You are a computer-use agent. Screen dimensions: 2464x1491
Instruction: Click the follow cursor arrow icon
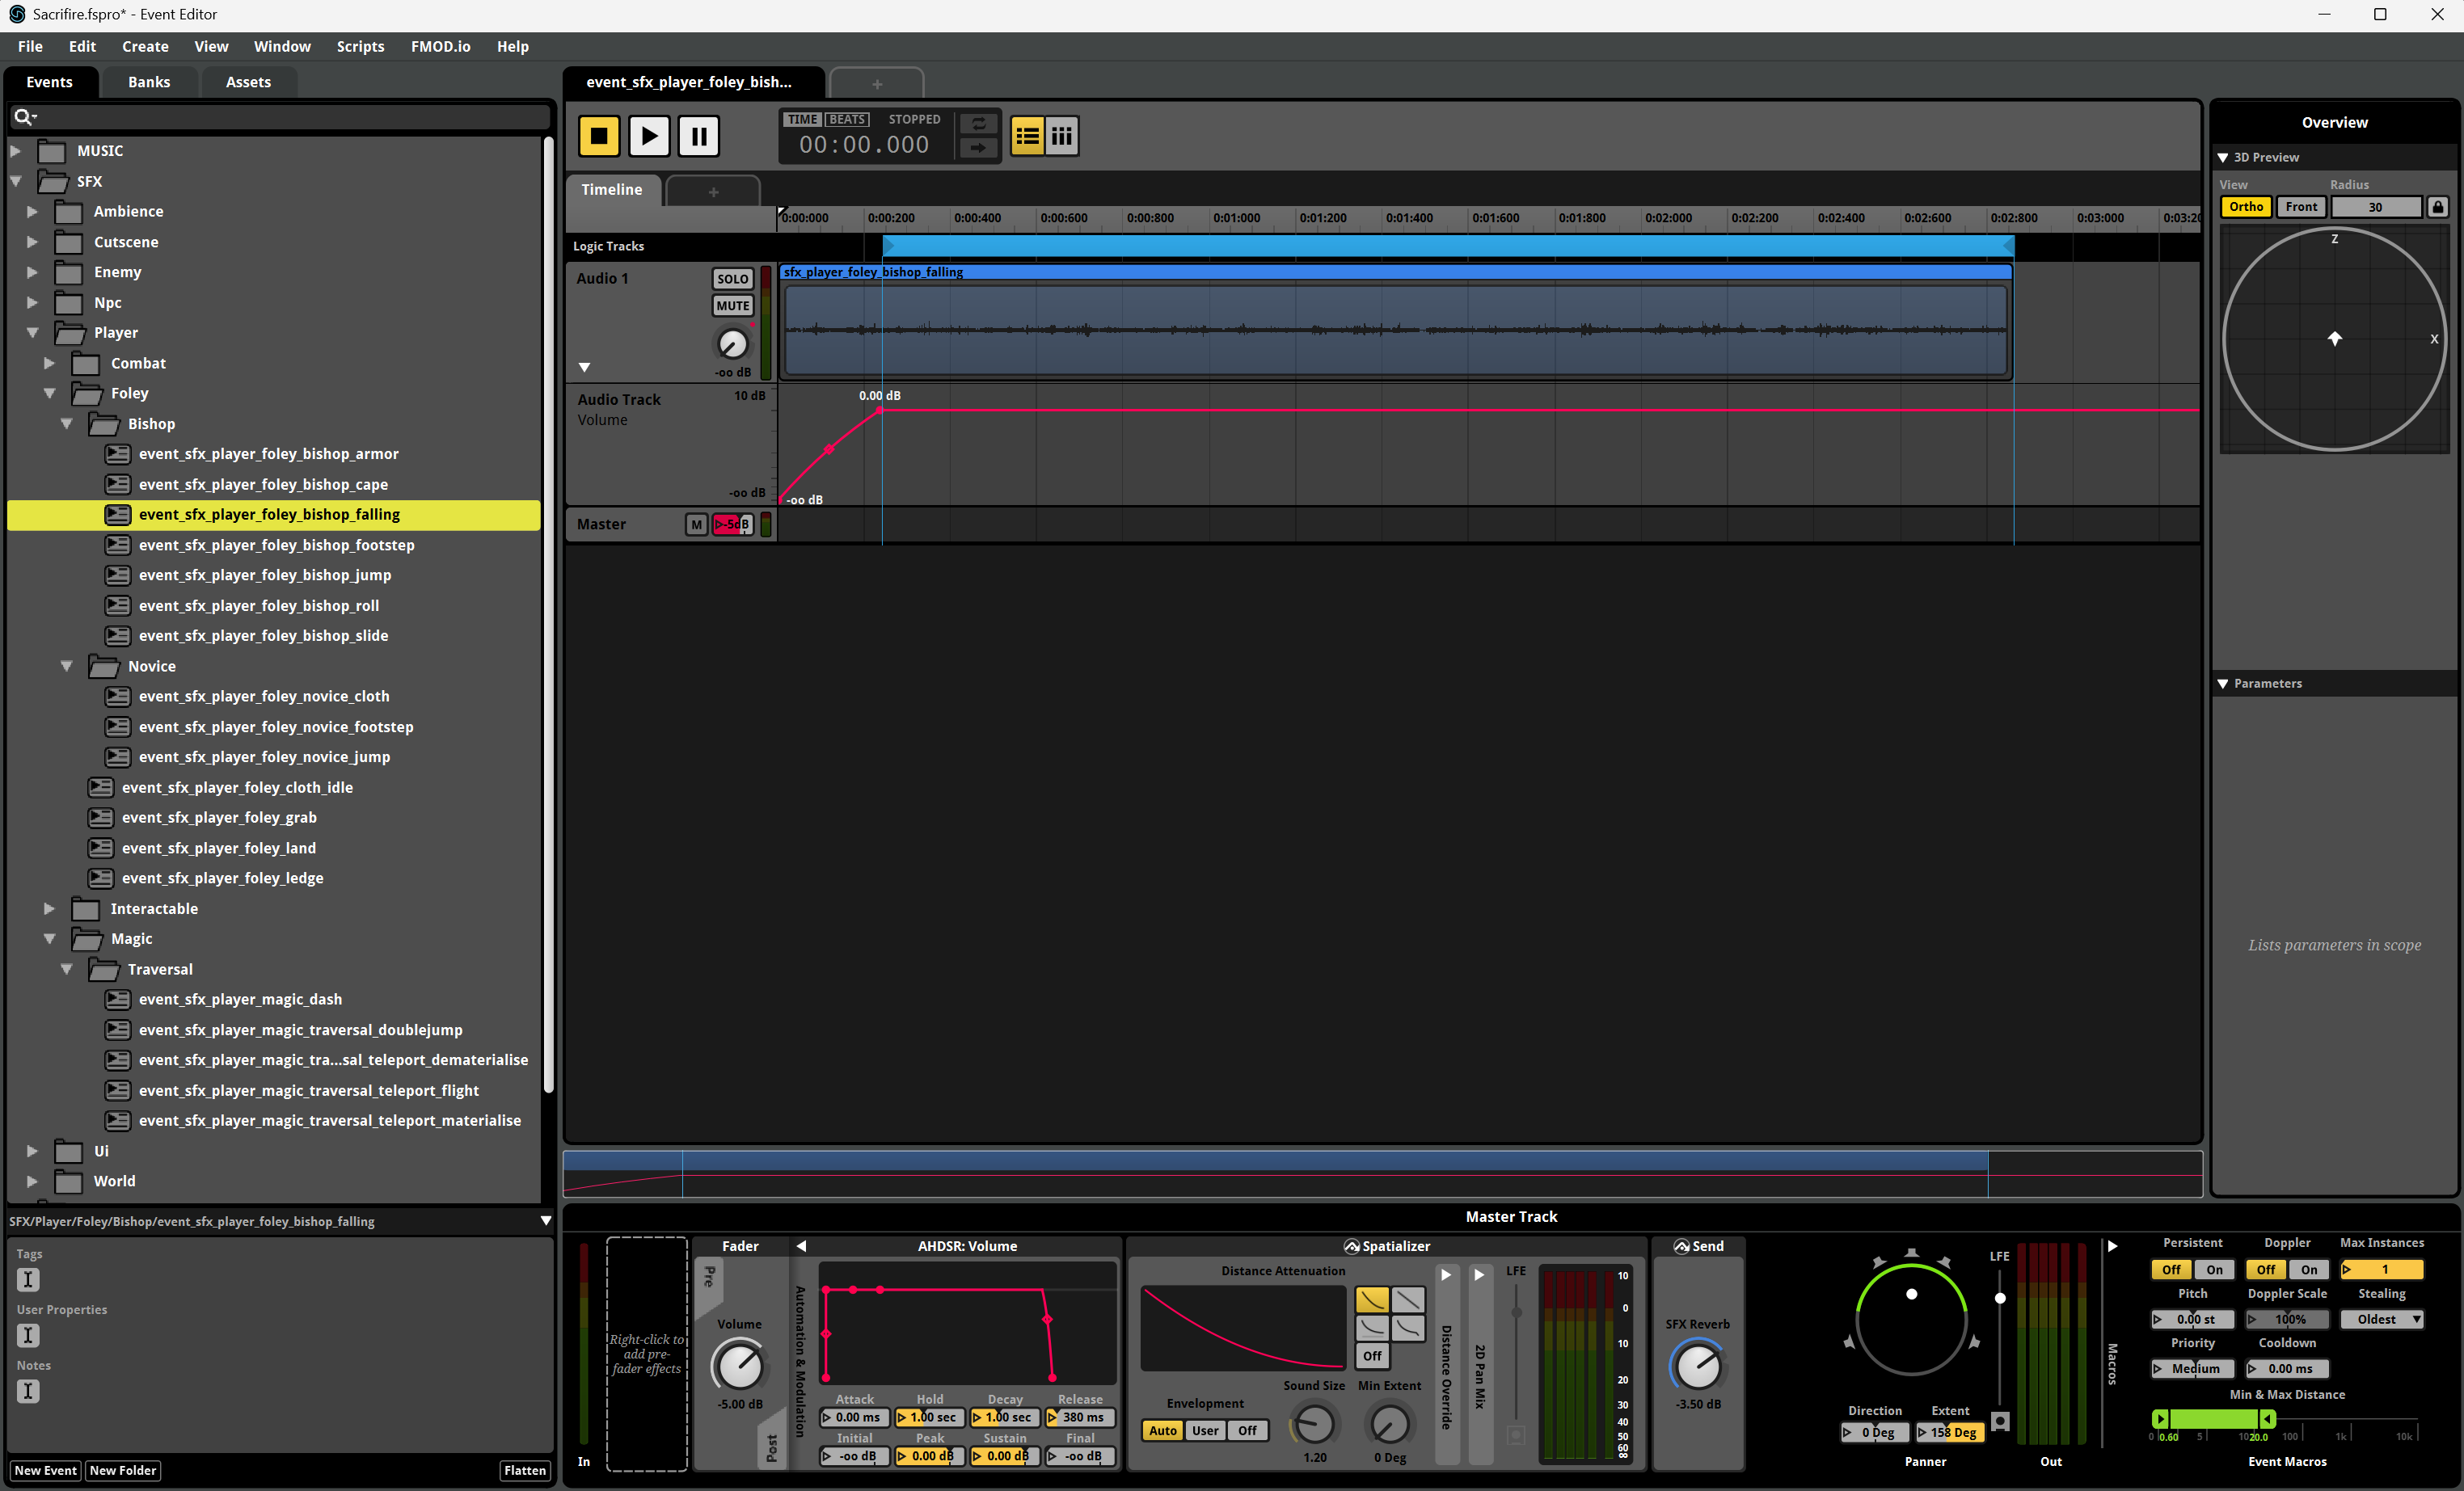[x=978, y=148]
